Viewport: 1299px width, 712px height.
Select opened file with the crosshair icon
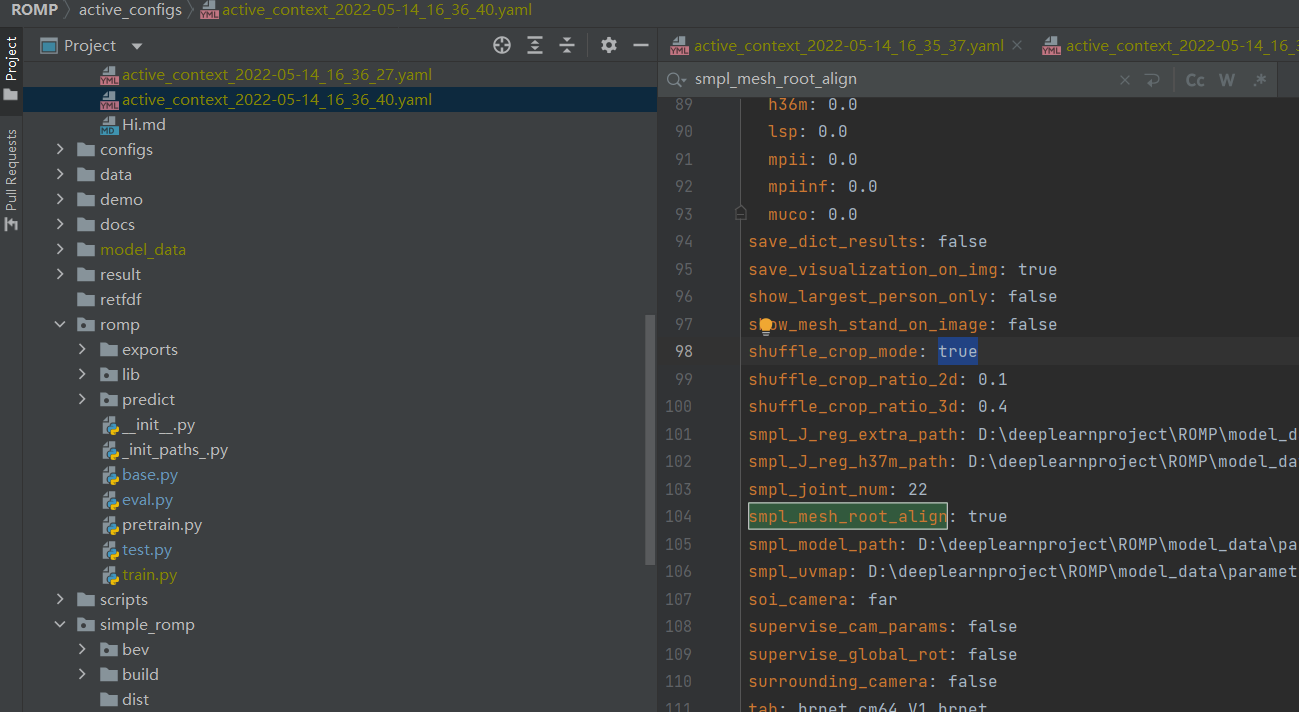pyautogui.click(x=501, y=45)
